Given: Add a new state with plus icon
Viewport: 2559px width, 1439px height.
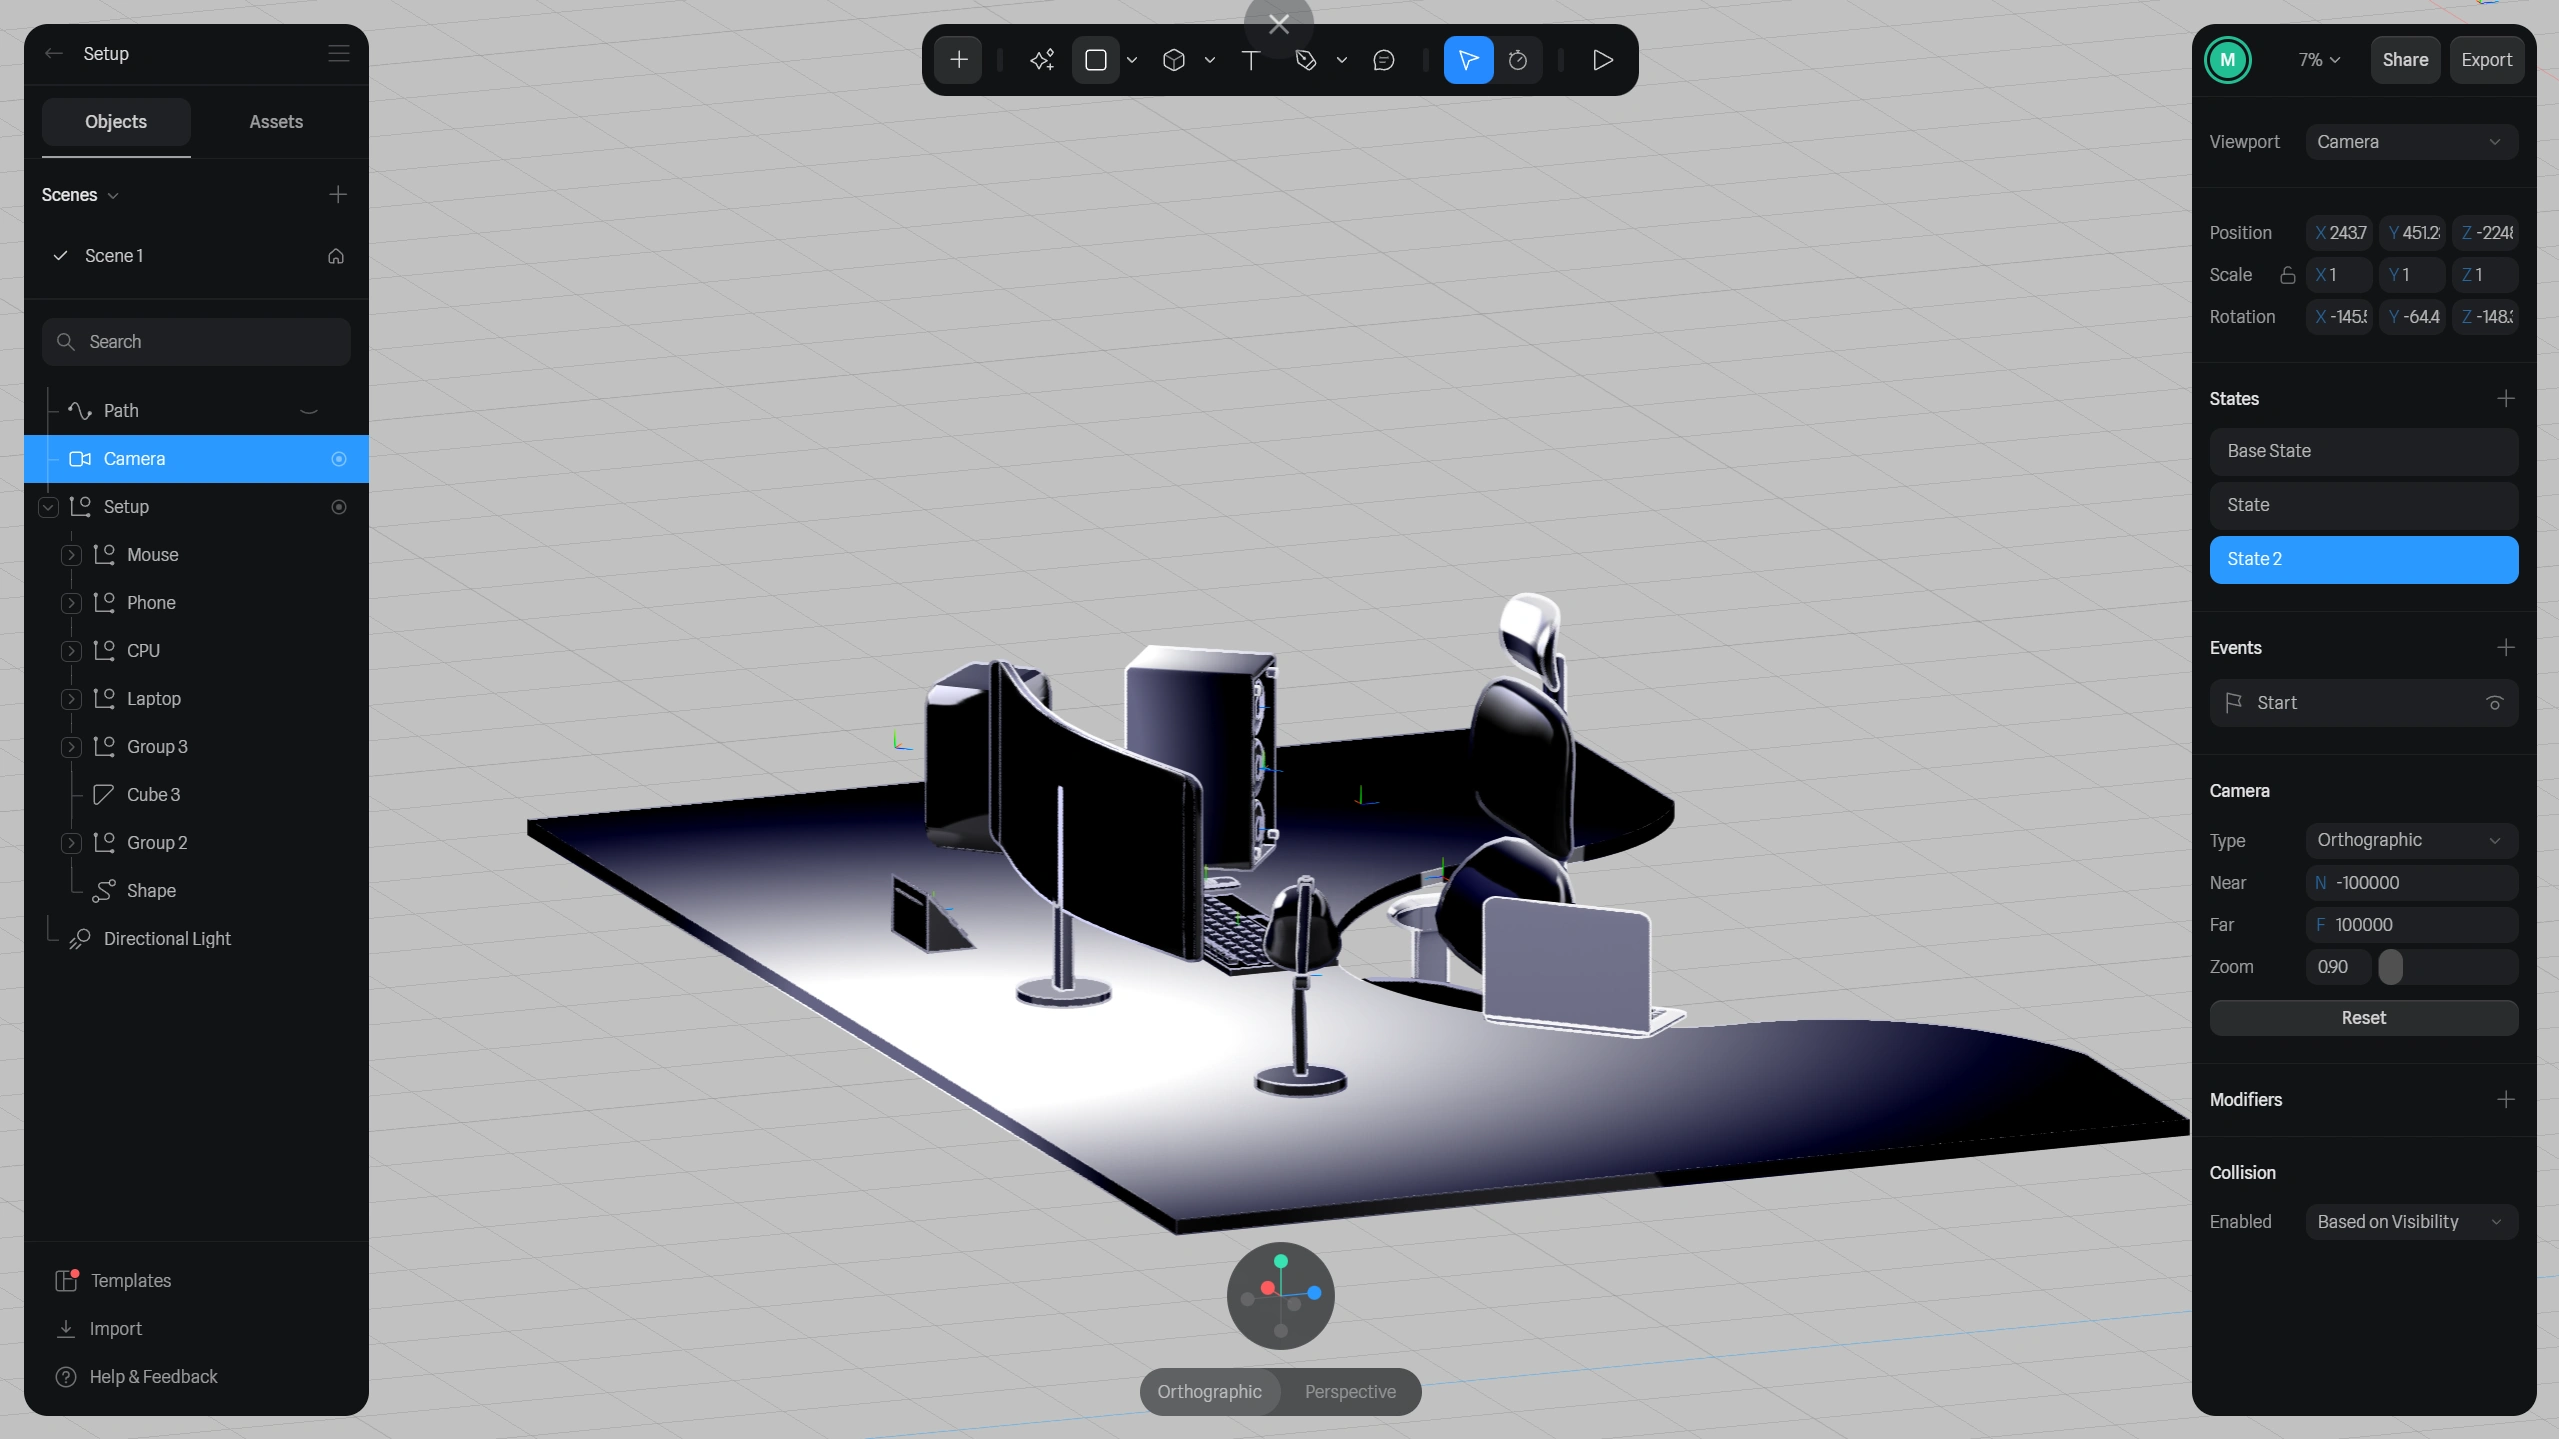Looking at the screenshot, I should pos(2505,399).
